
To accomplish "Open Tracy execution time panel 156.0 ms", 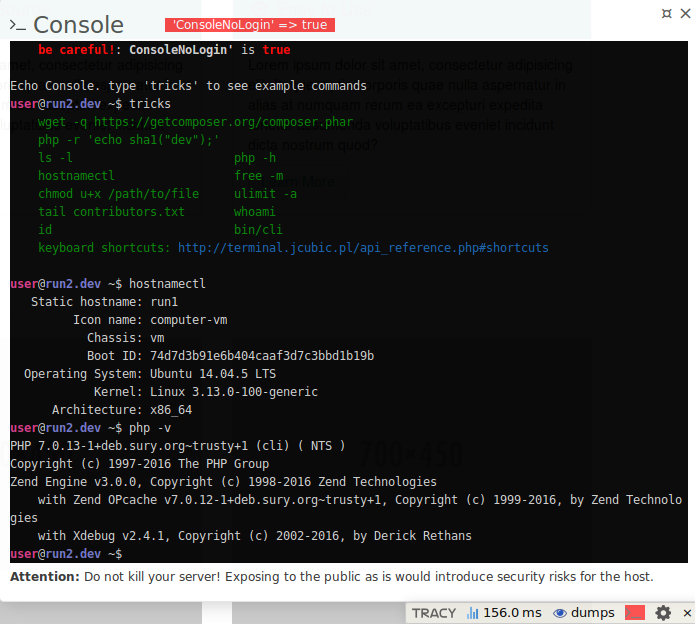I will click(504, 613).
